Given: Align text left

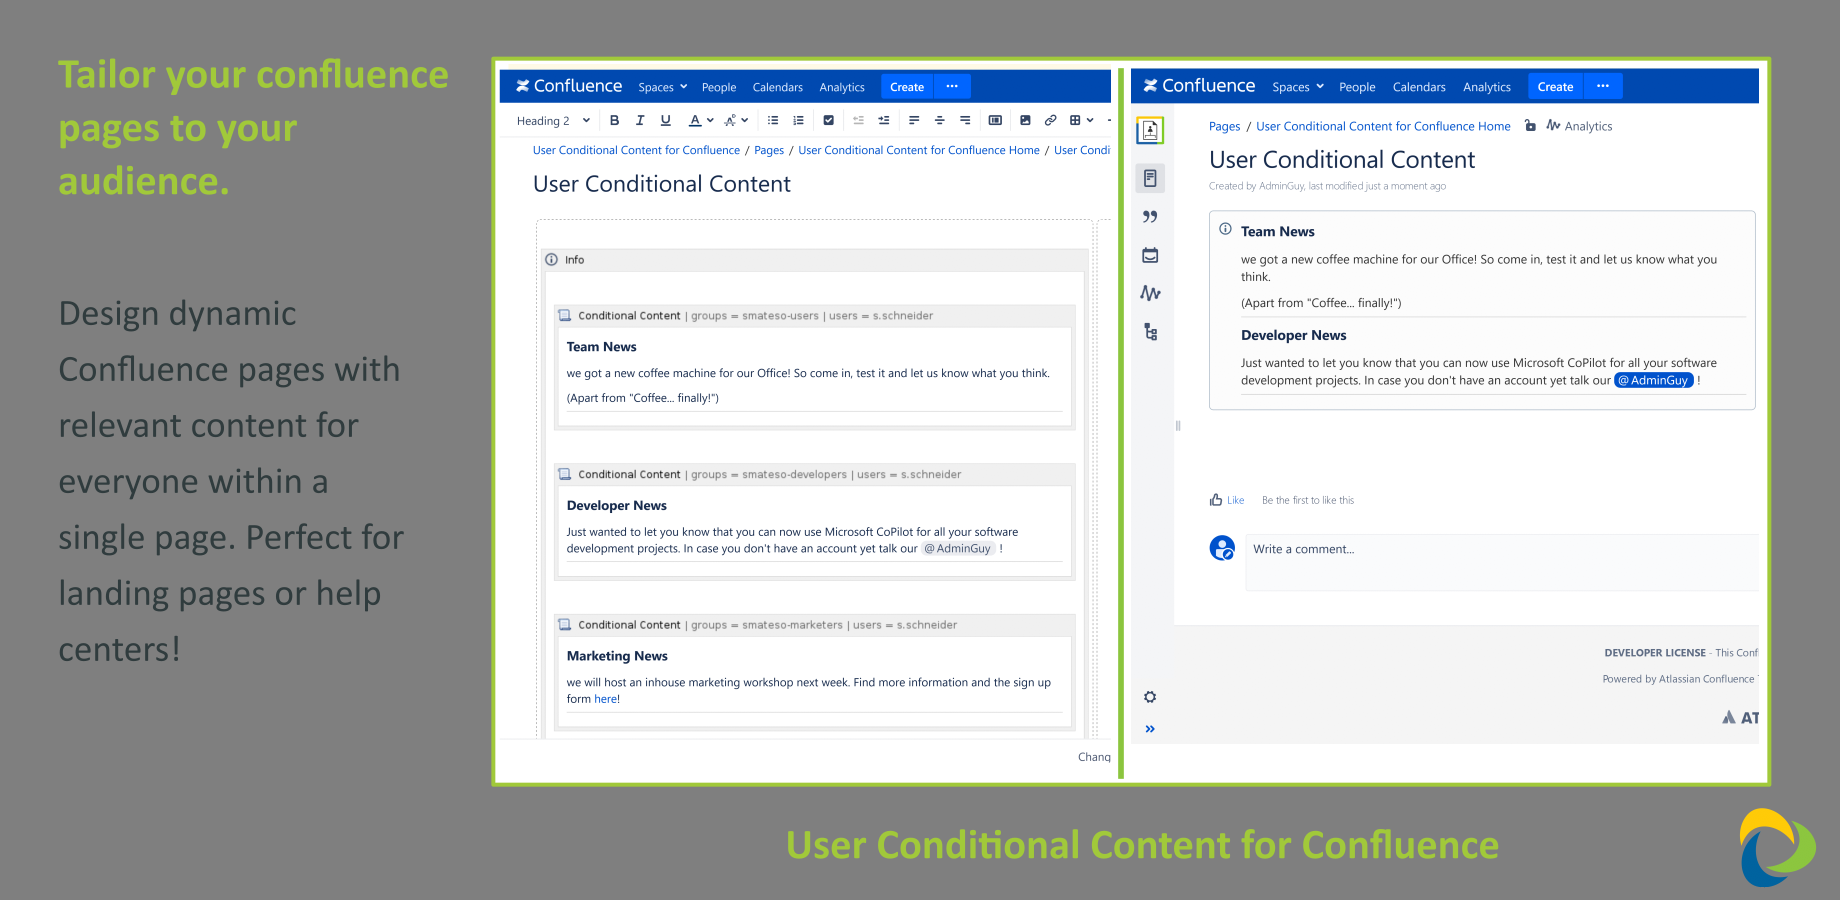Looking at the screenshot, I should click(x=914, y=120).
